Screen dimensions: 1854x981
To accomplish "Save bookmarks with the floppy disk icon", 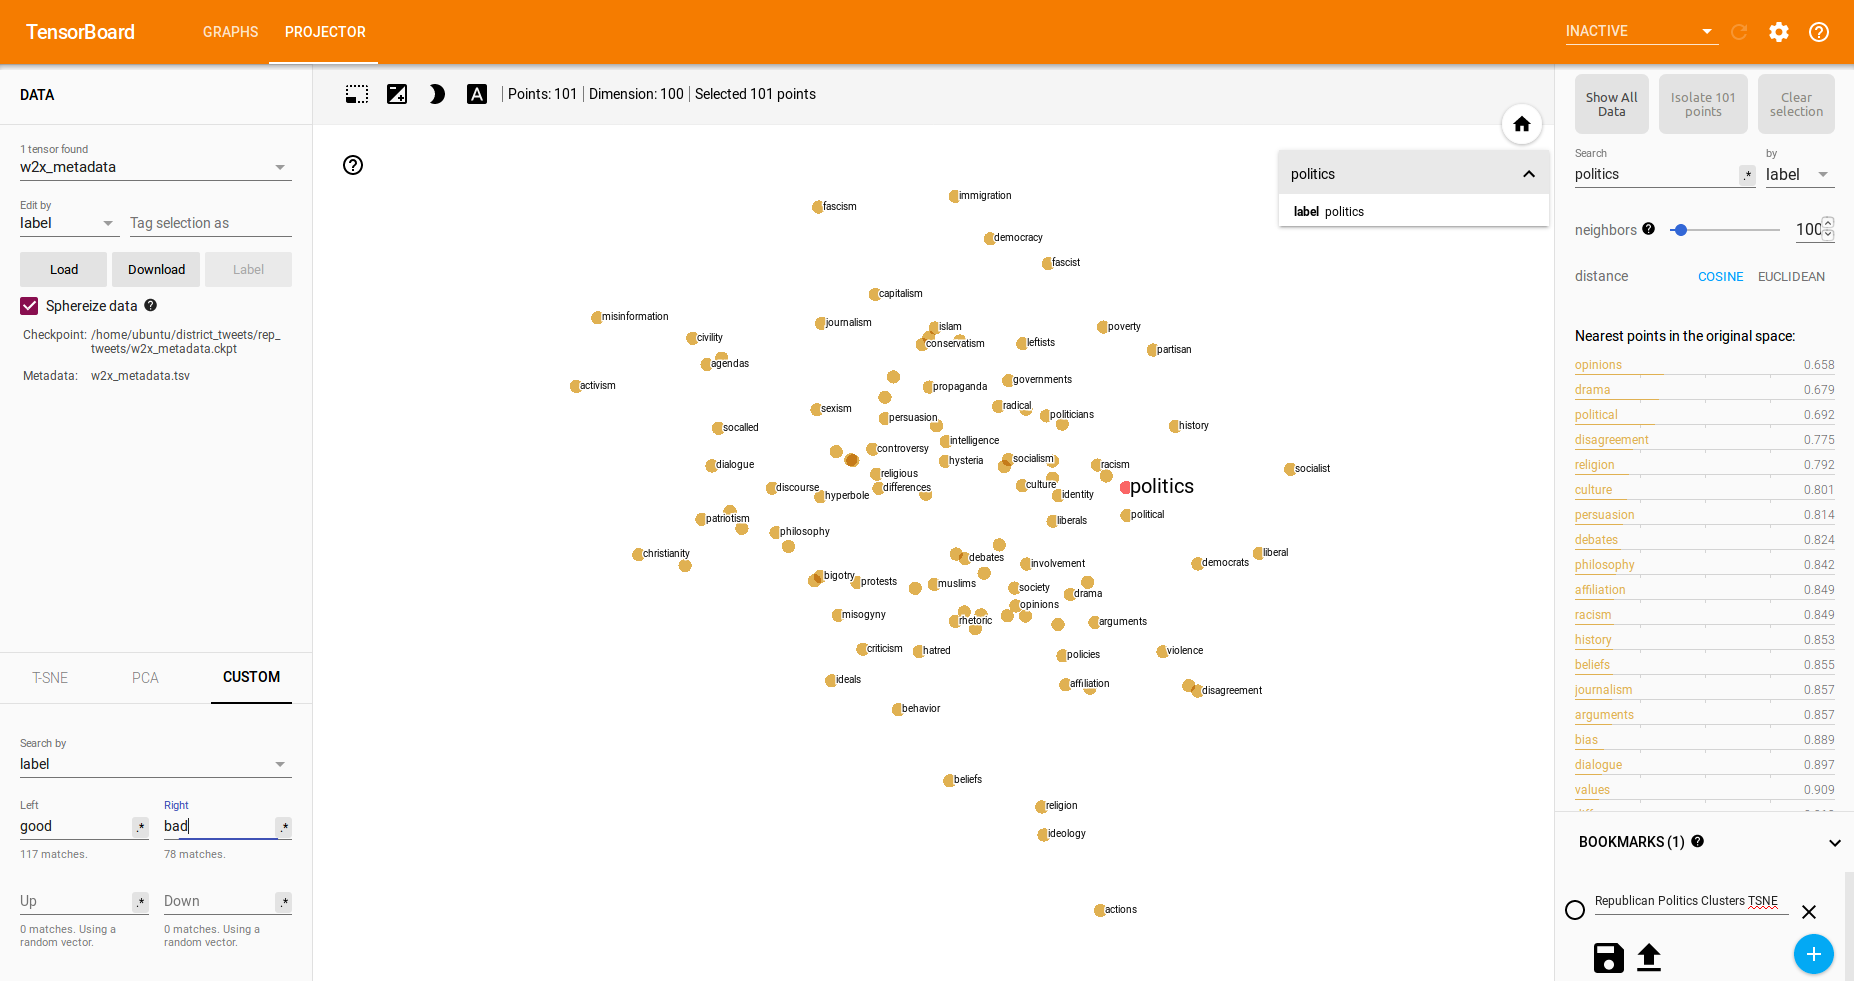I will [x=1608, y=957].
